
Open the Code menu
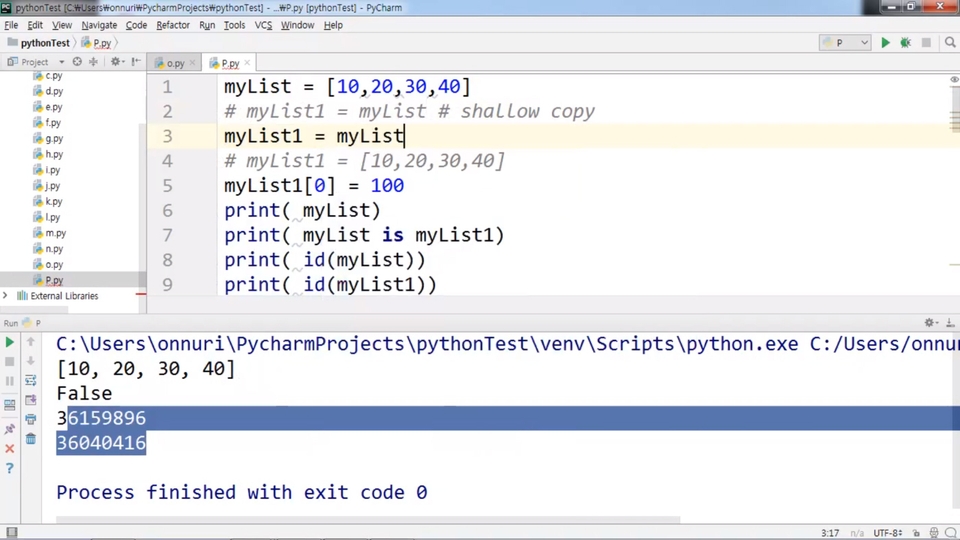click(x=137, y=25)
